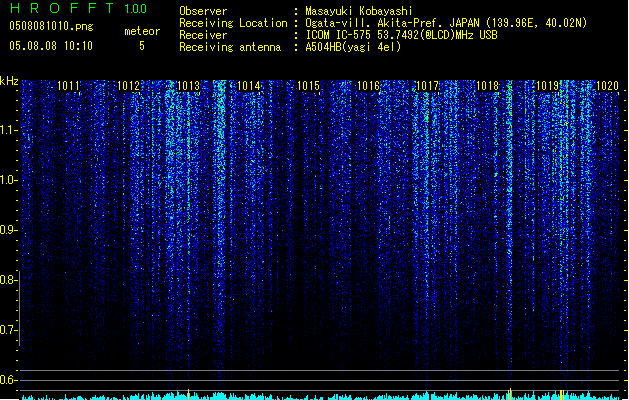629x400 pixels.
Task: Click the yellow meteor marker below 1013
Action: [x=188, y=394]
